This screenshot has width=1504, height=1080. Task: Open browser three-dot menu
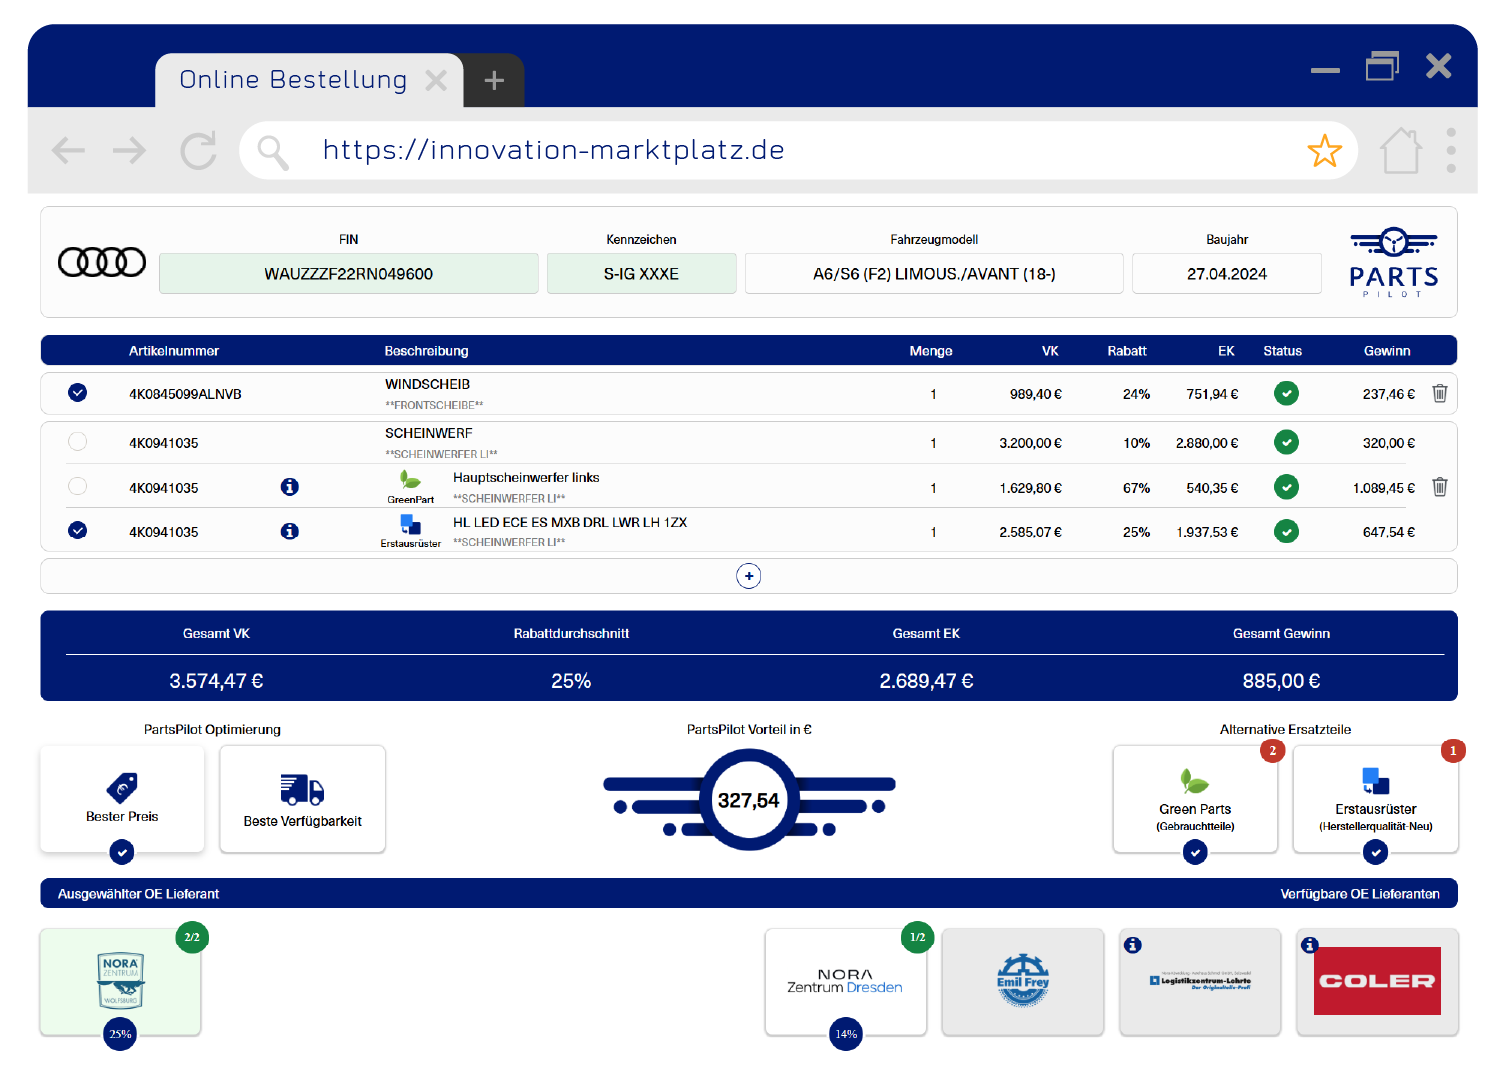[x=1450, y=151]
